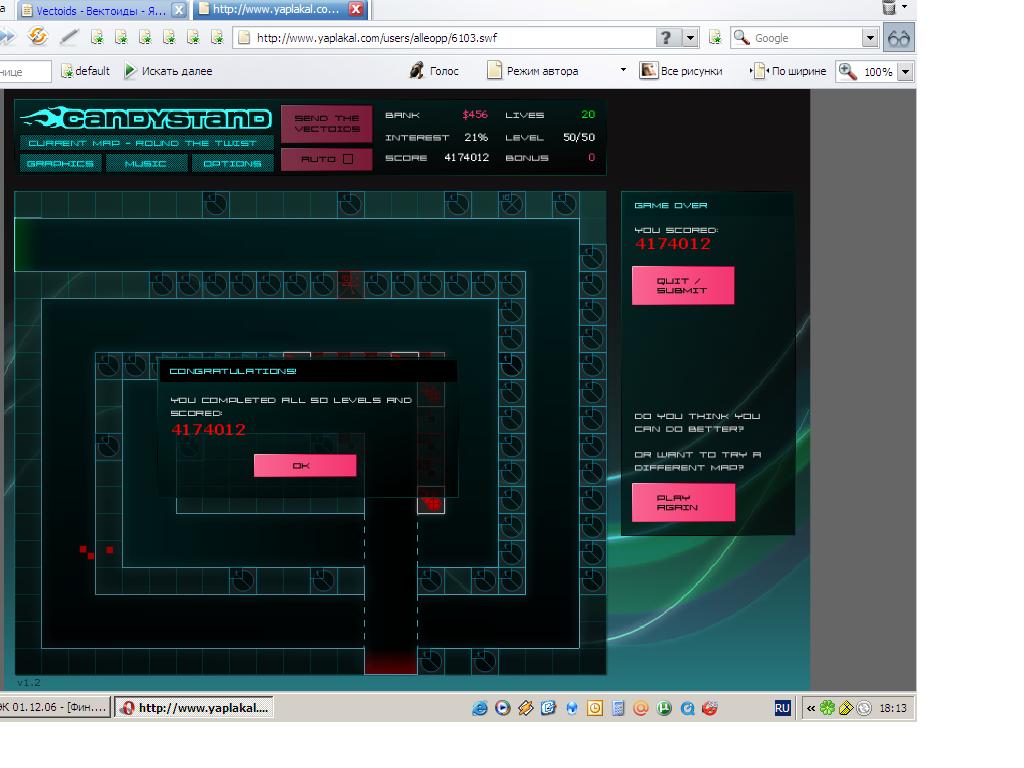Expand the Google search engine dropdown

(x=869, y=38)
